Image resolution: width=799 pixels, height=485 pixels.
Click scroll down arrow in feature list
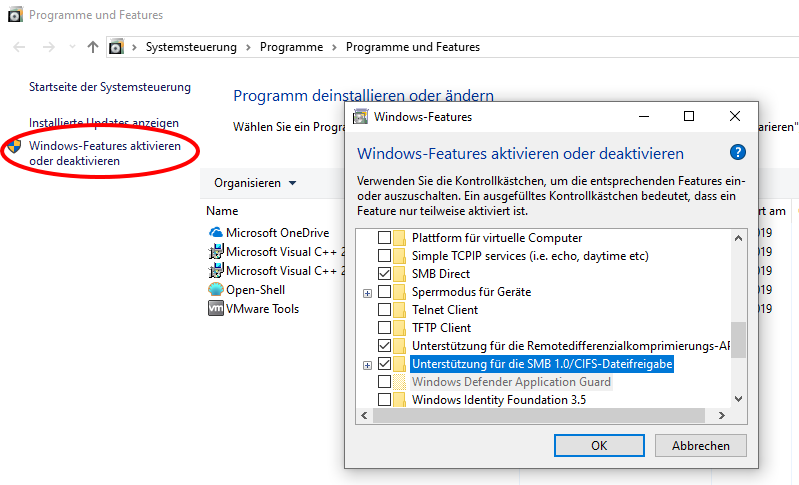(x=738, y=399)
